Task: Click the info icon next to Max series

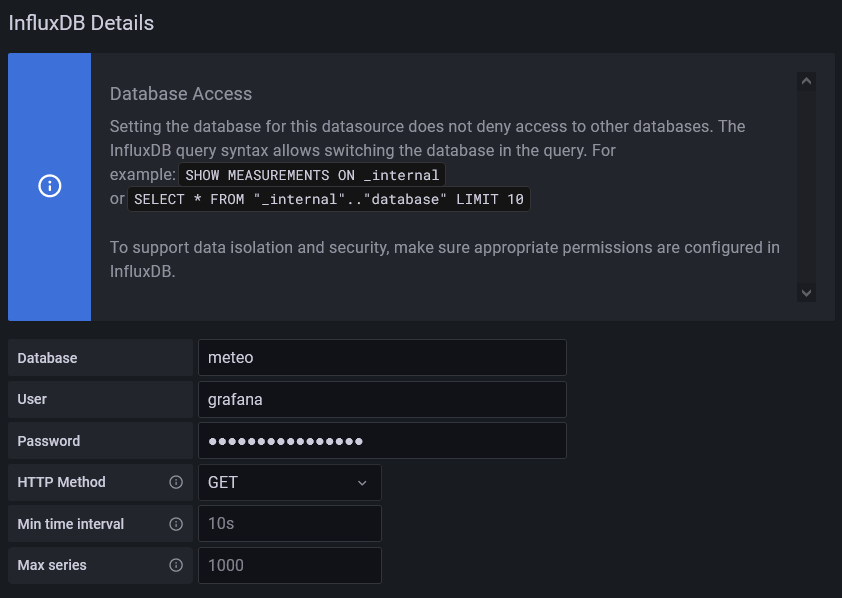Action: coord(178,565)
